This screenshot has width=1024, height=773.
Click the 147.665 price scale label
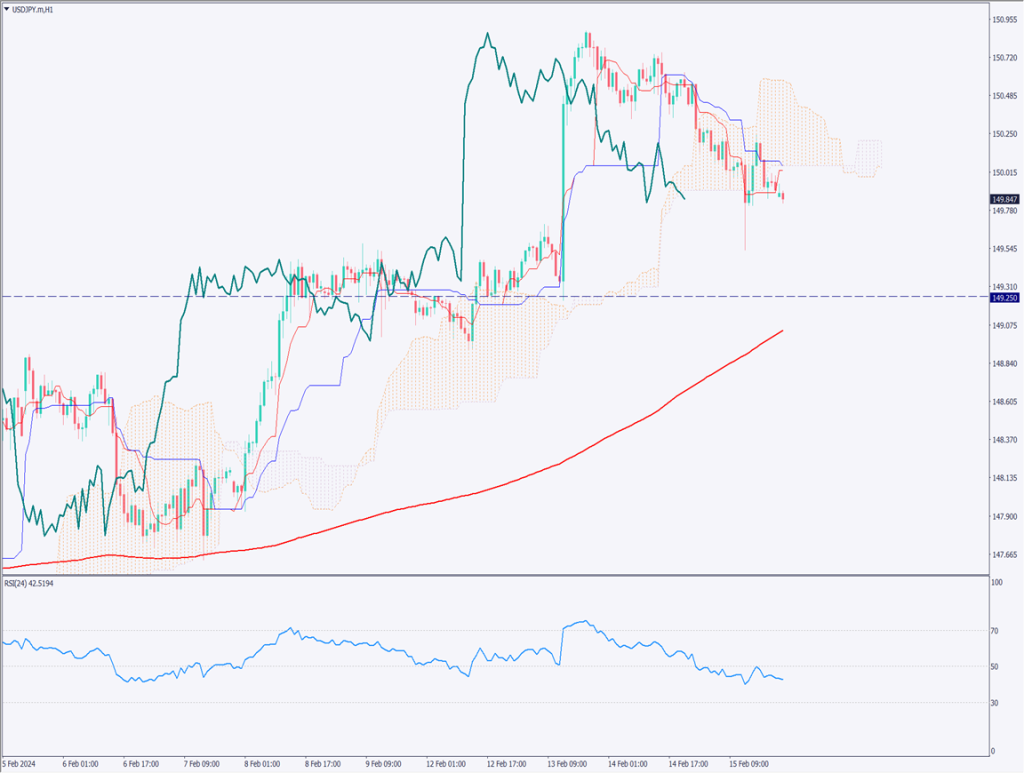tap(1004, 554)
